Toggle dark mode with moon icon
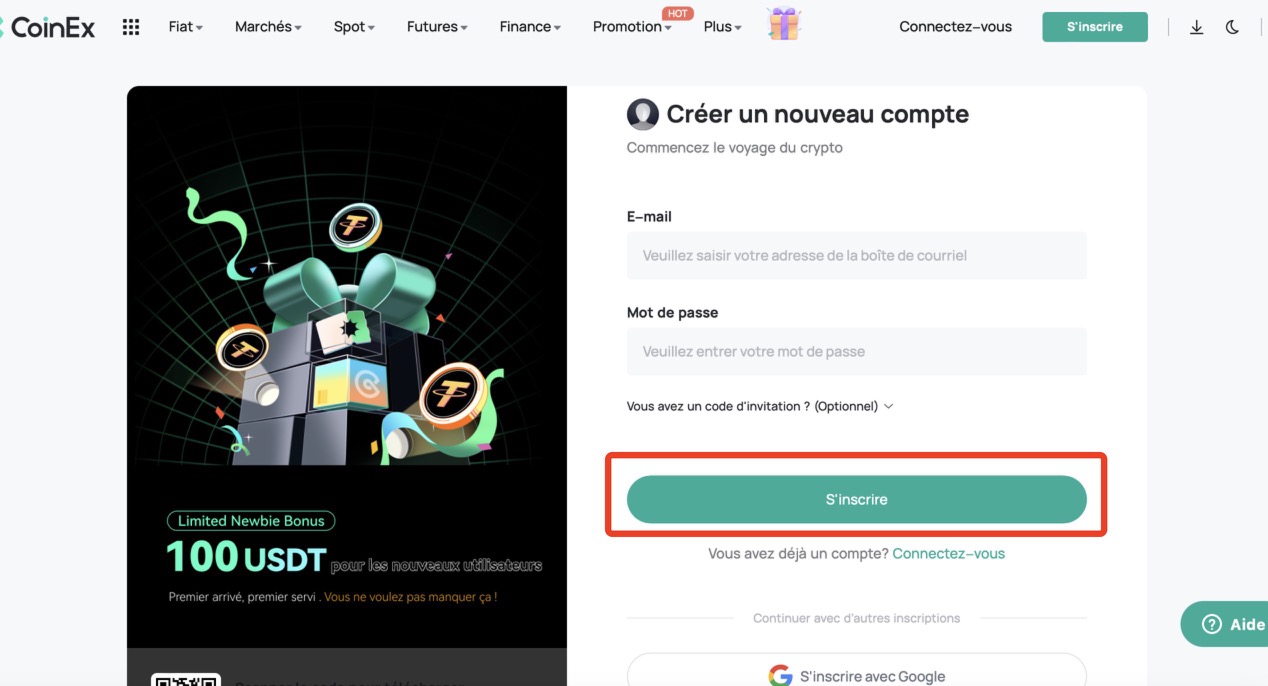This screenshot has height=686, width=1268. tap(1232, 27)
